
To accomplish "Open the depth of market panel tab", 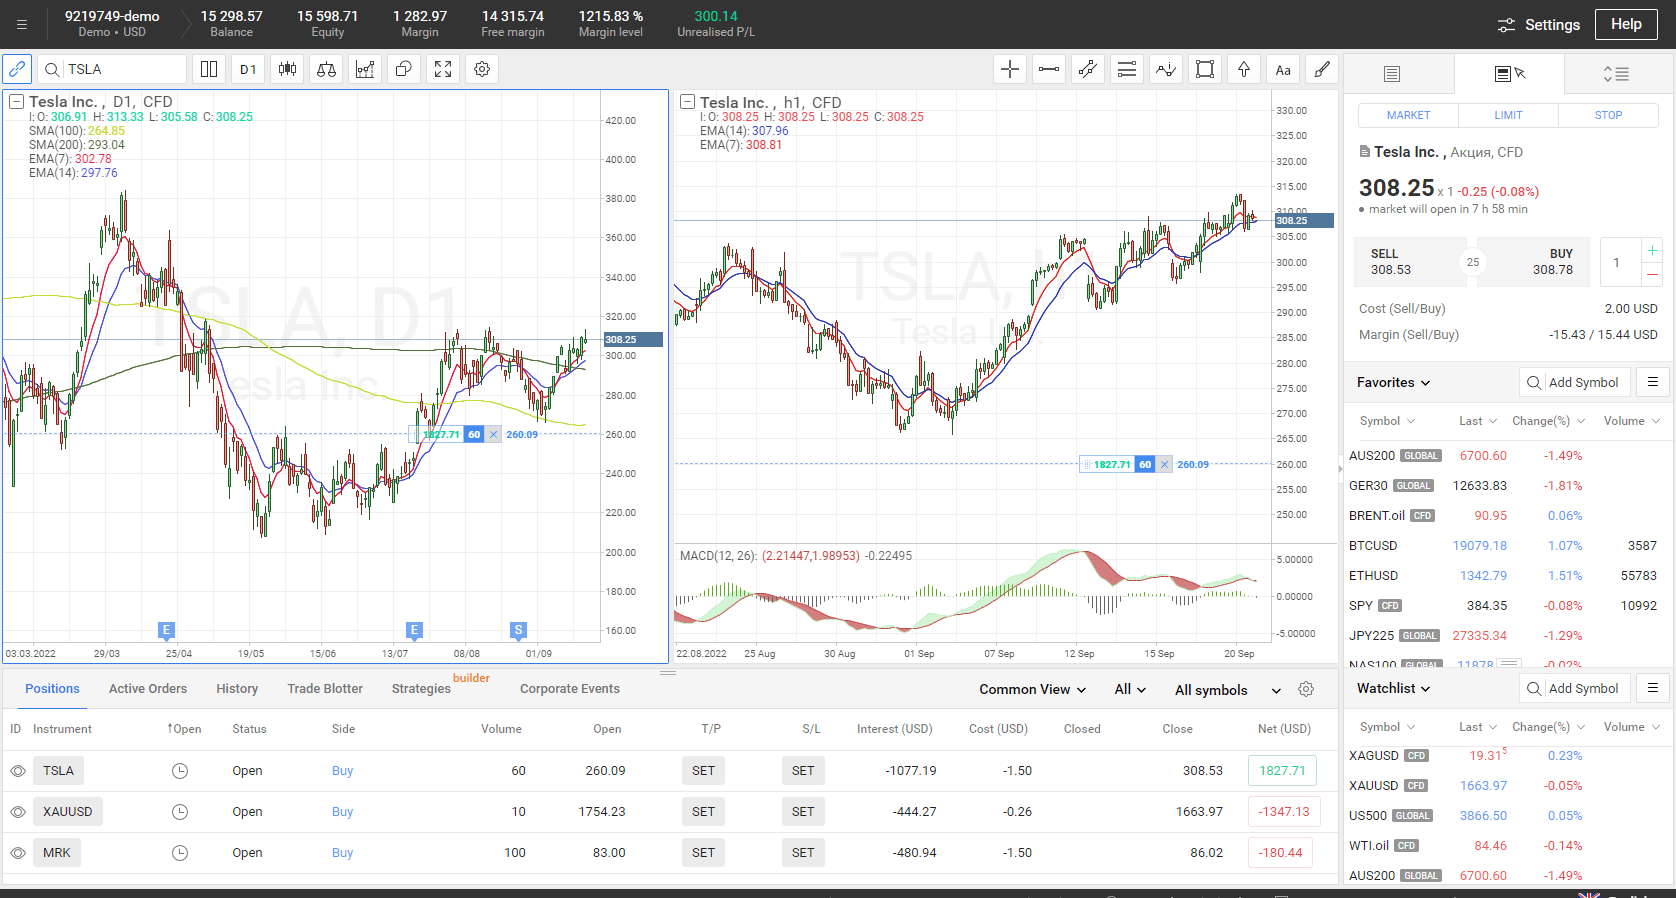I will pyautogui.click(x=1616, y=74).
